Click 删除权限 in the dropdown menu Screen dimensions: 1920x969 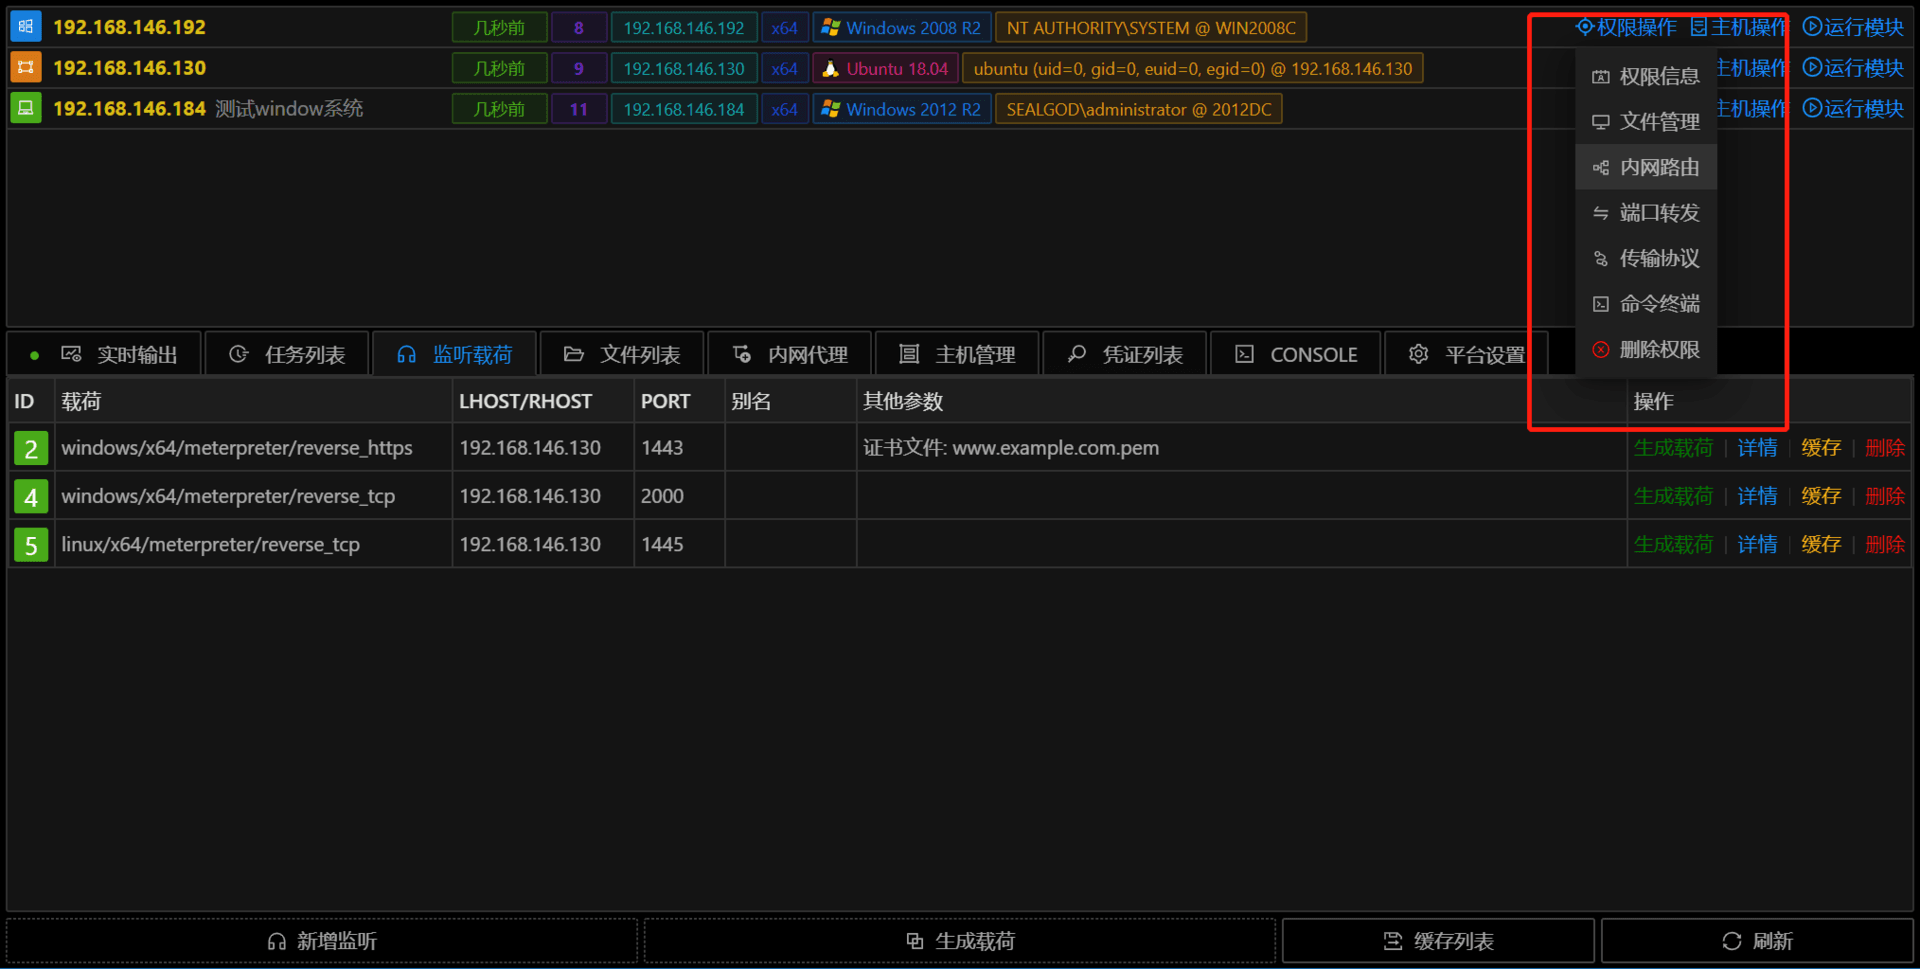tap(1646, 349)
